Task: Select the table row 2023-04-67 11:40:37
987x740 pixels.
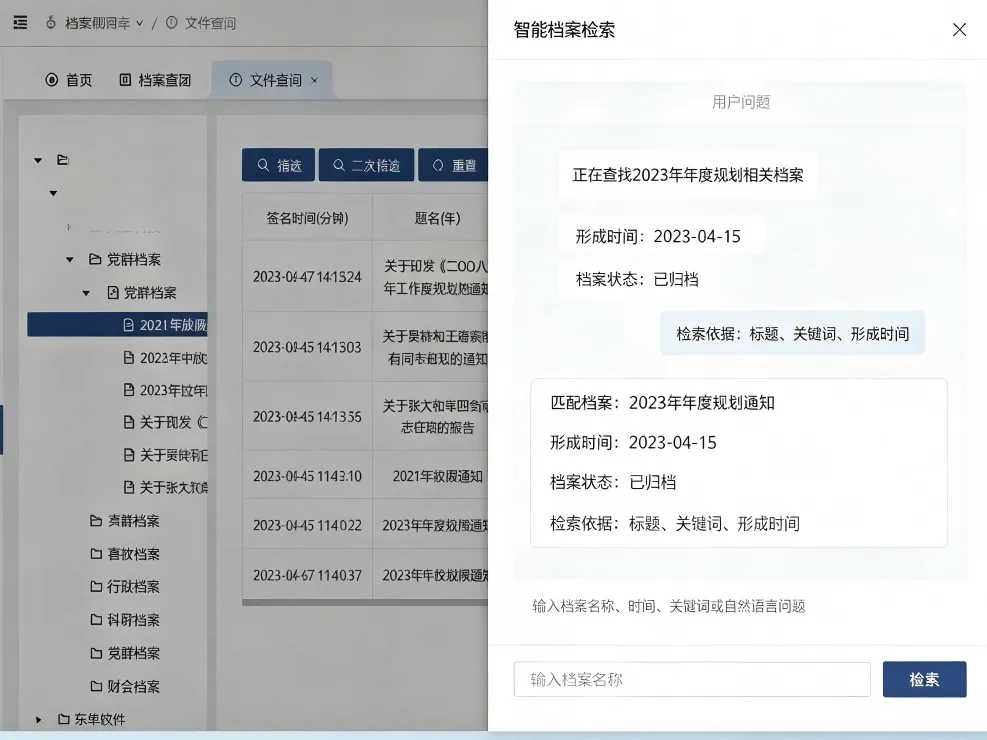Action: (365, 575)
